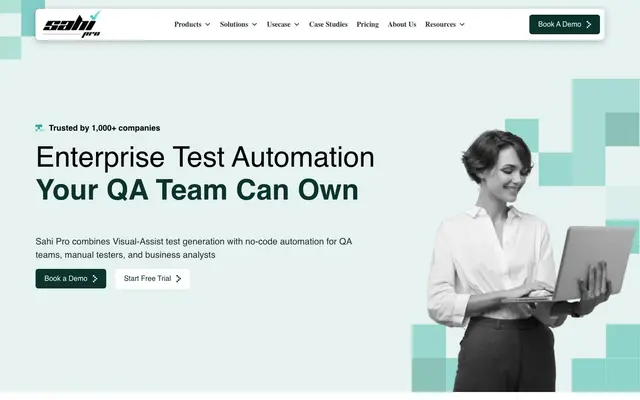Viewport: 640px width, 400px height.
Task: Visit the About Us page
Action: coord(402,24)
